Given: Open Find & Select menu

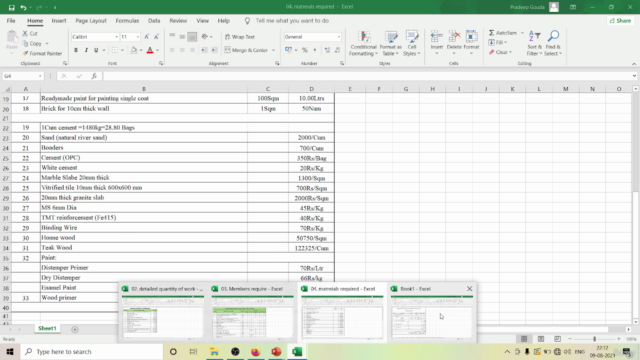Looking at the screenshot, I should click(553, 43).
